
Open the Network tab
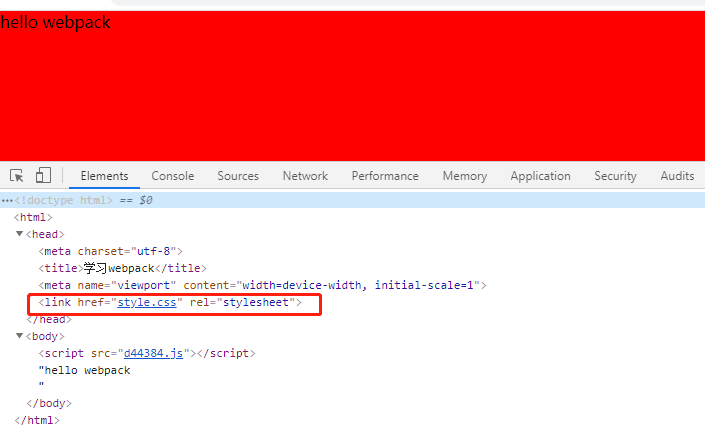click(305, 176)
